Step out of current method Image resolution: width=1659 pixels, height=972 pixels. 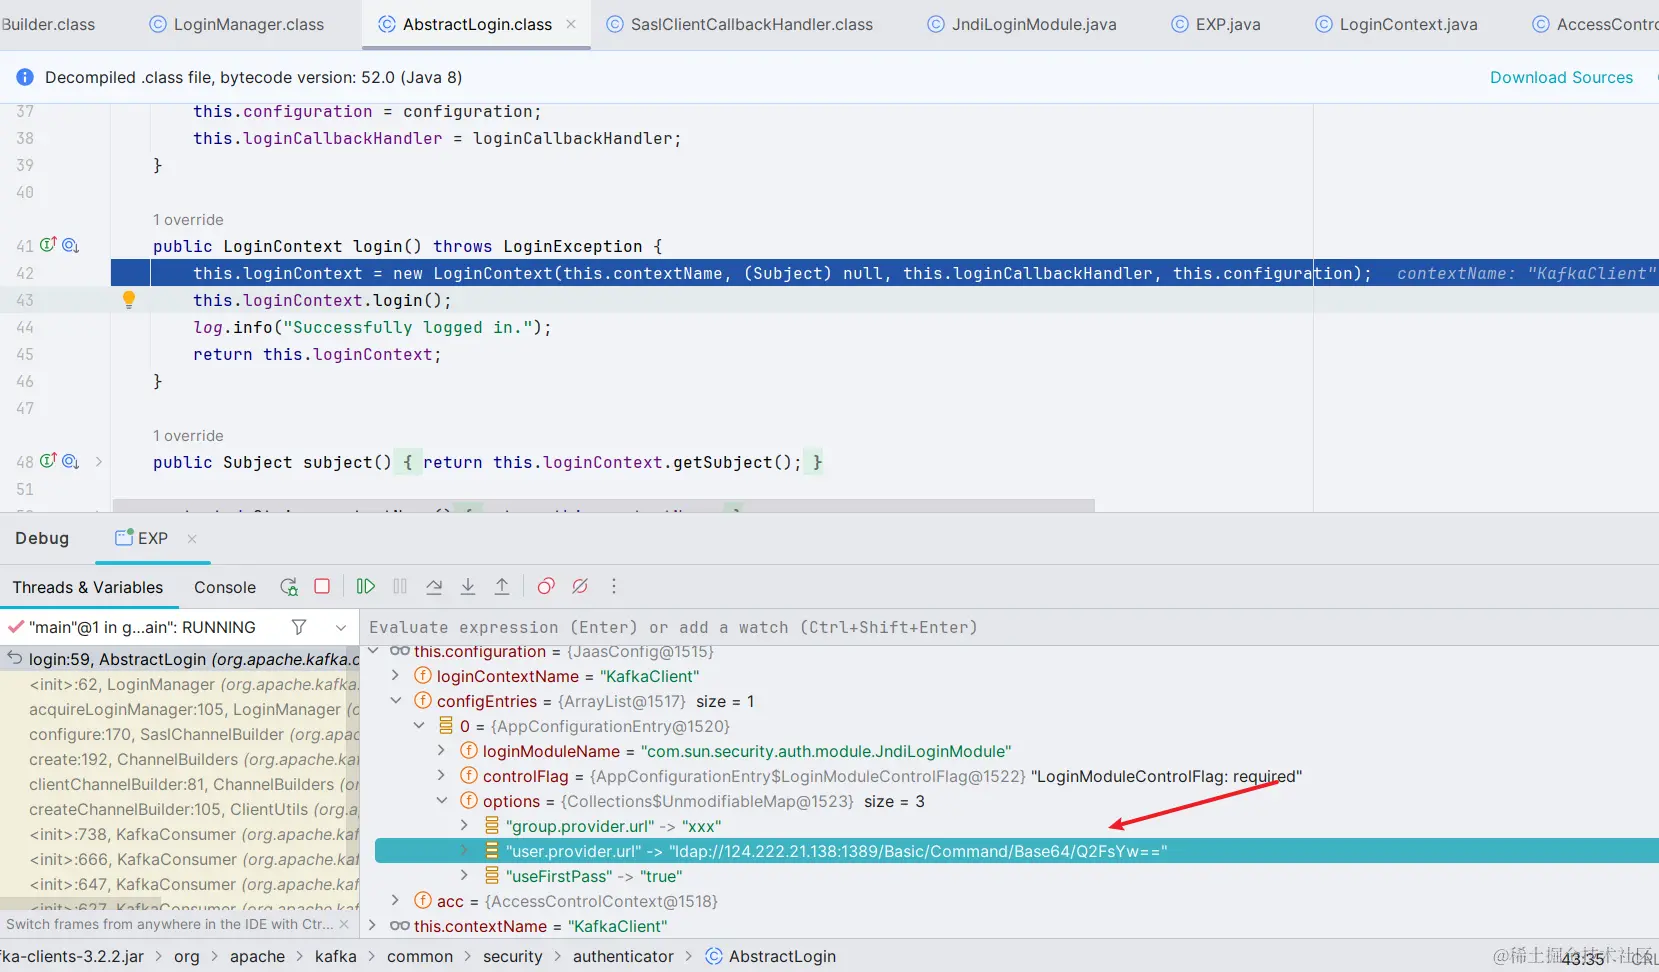click(x=502, y=587)
